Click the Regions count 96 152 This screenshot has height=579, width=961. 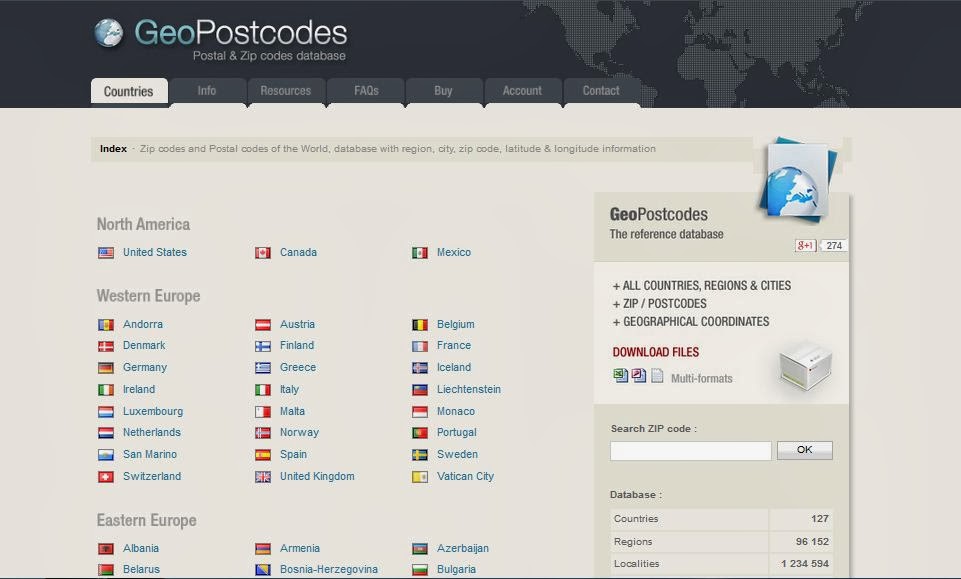[x=812, y=542]
